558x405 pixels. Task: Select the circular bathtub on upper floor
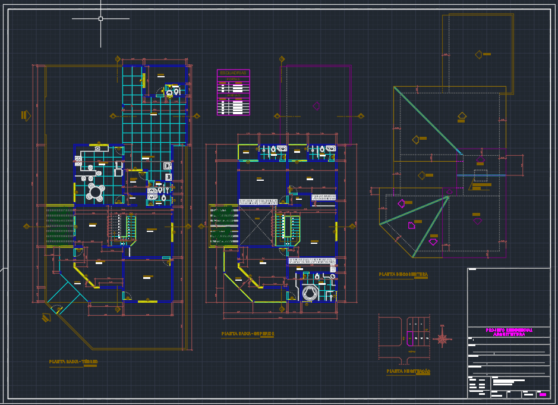pos(309,293)
